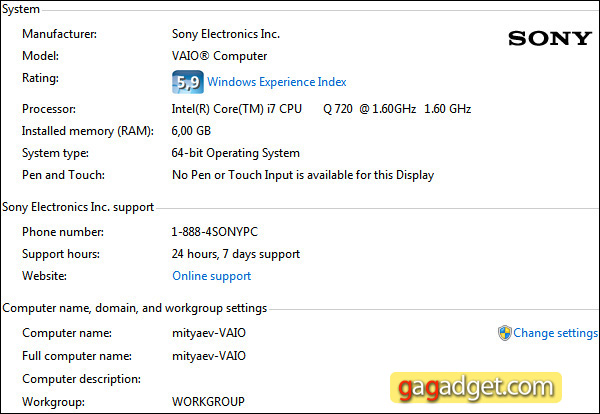Select the Computer name value mityaev-VAIO
This screenshot has height=414, width=600.
209,333
